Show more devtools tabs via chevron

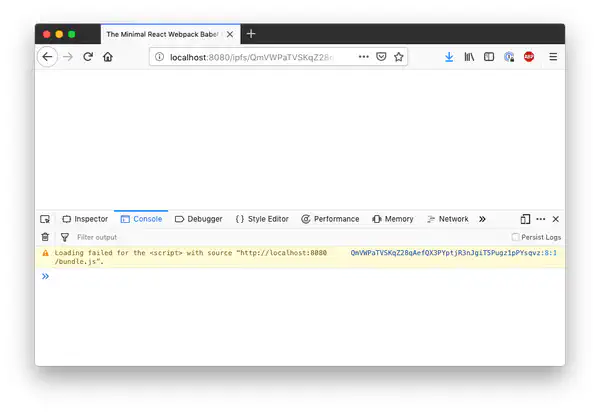tap(482, 219)
